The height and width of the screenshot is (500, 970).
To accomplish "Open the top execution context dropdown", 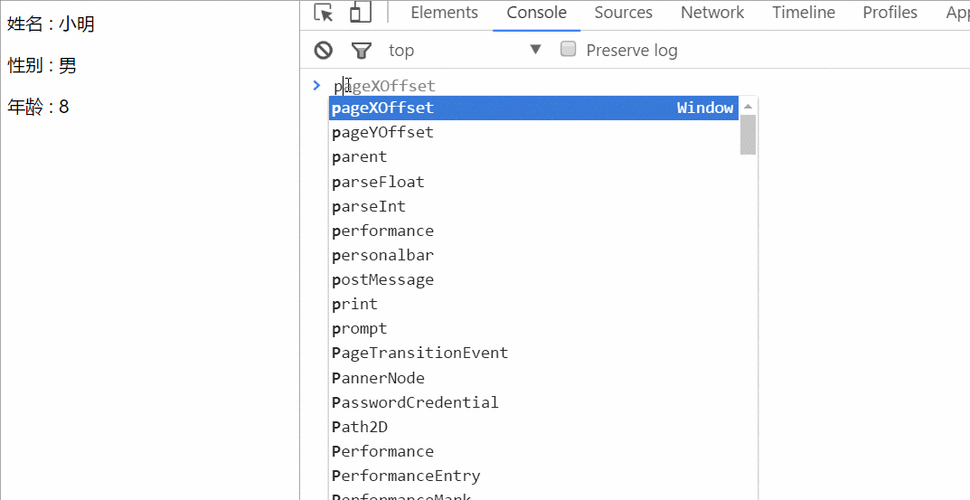I will tap(464, 50).
